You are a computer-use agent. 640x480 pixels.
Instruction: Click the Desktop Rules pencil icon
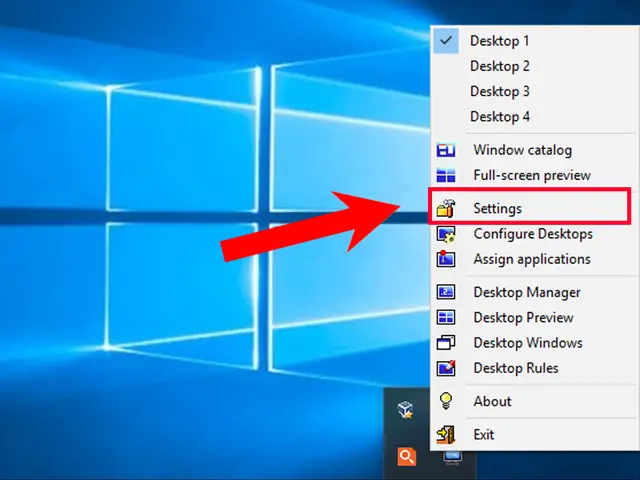click(446, 368)
